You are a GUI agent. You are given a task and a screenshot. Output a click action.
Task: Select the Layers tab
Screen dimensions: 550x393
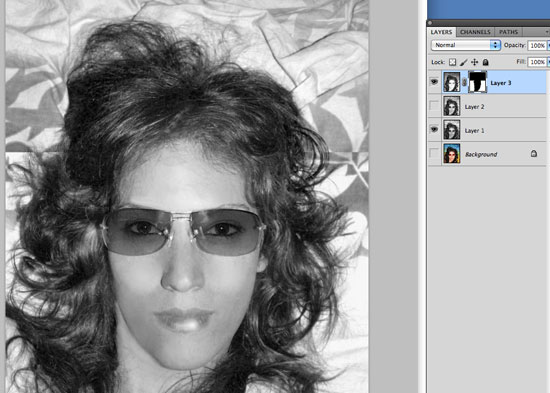point(441,32)
